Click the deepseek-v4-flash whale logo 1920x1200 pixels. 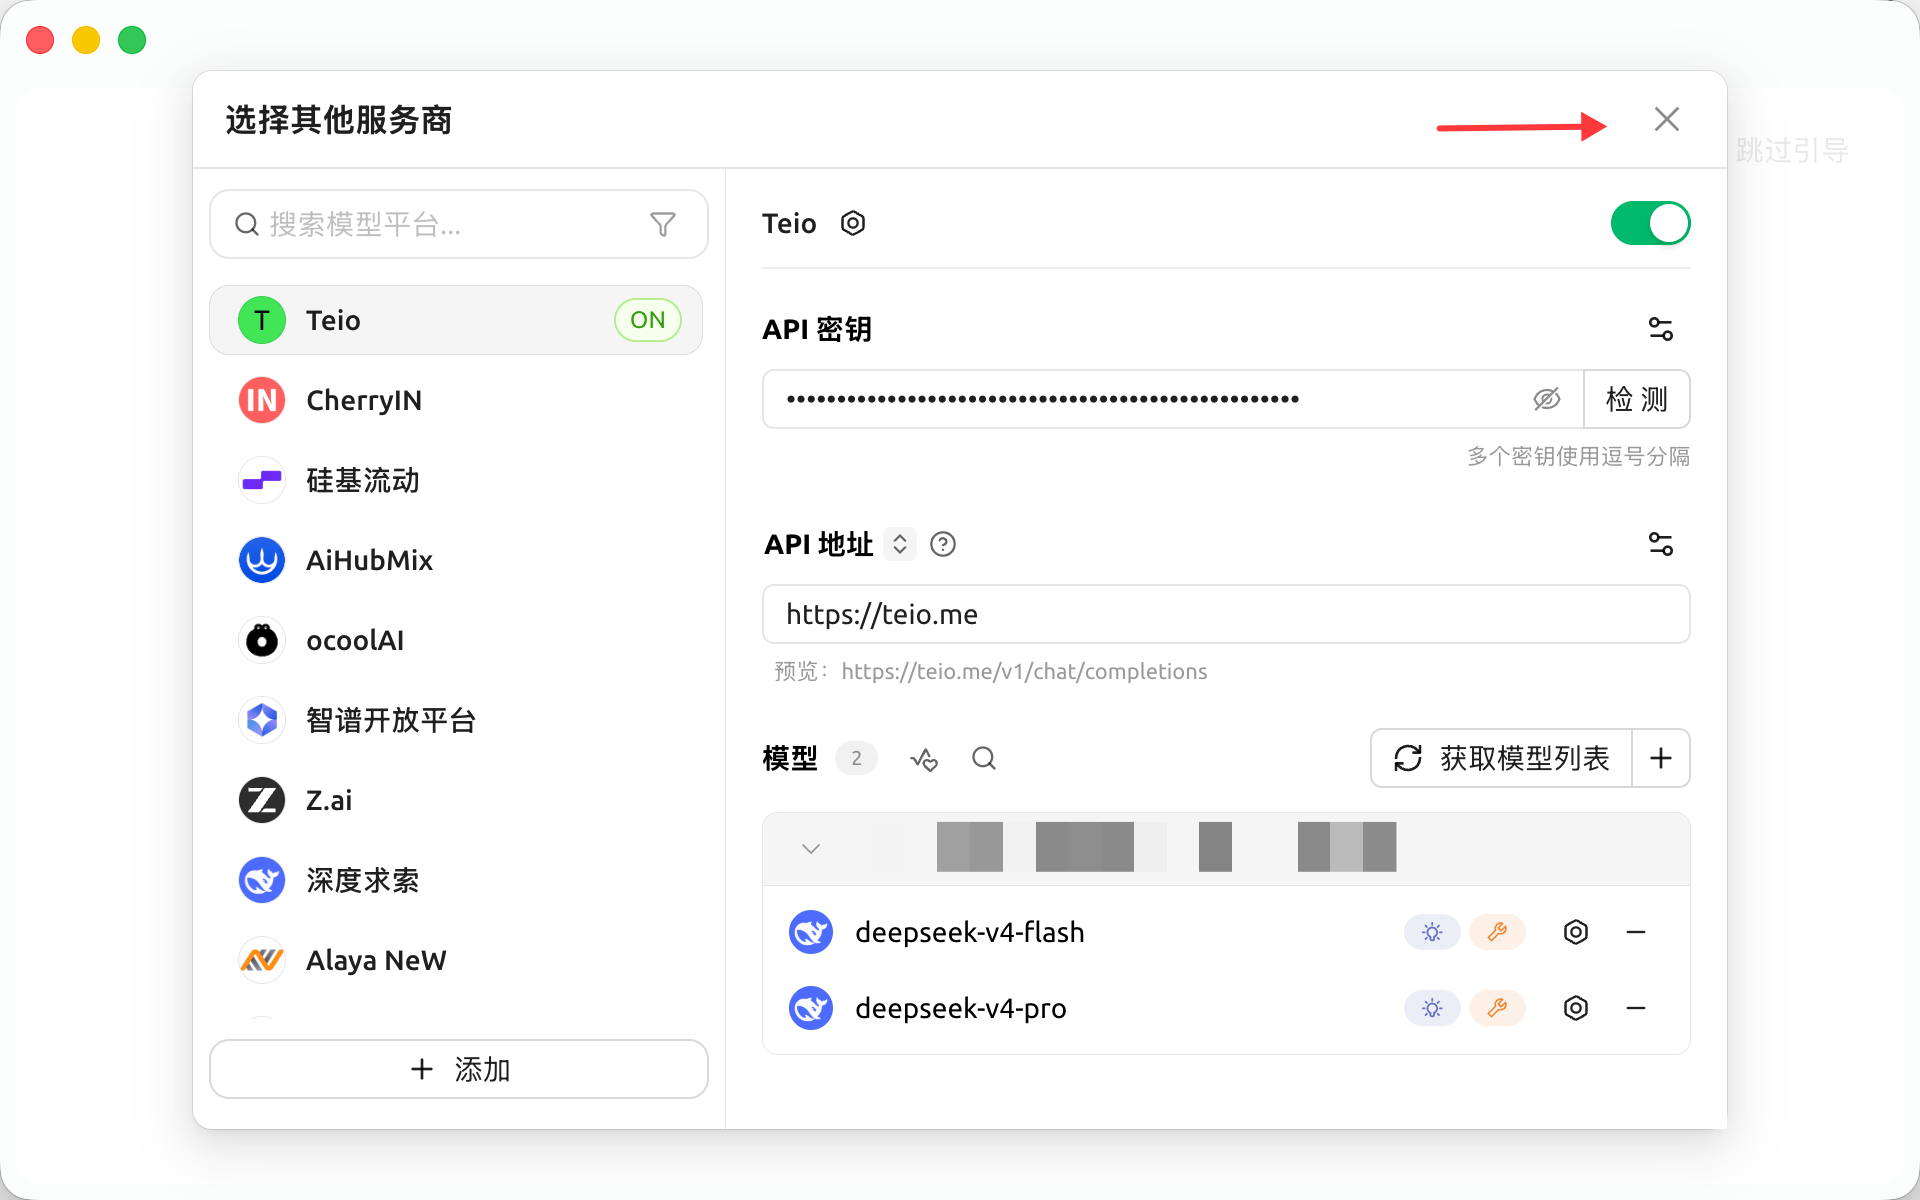tap(811, 932)
